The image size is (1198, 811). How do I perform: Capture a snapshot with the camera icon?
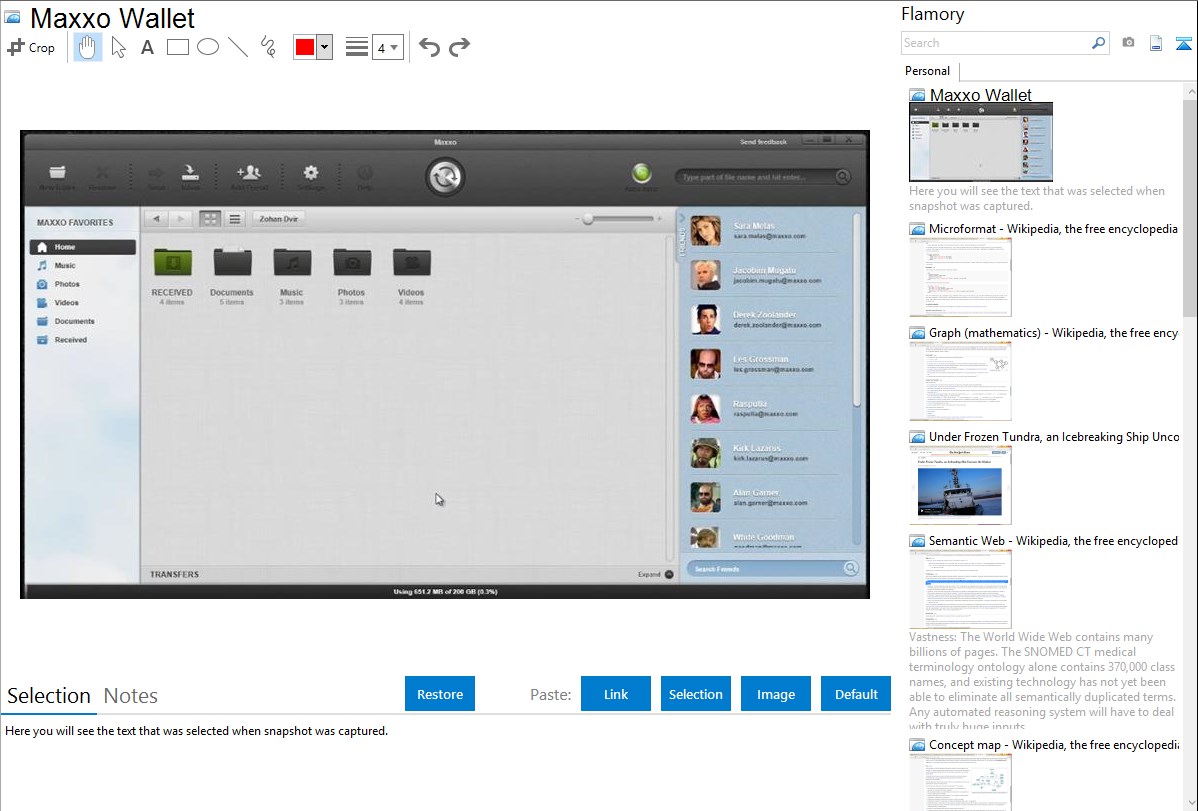1128,43
